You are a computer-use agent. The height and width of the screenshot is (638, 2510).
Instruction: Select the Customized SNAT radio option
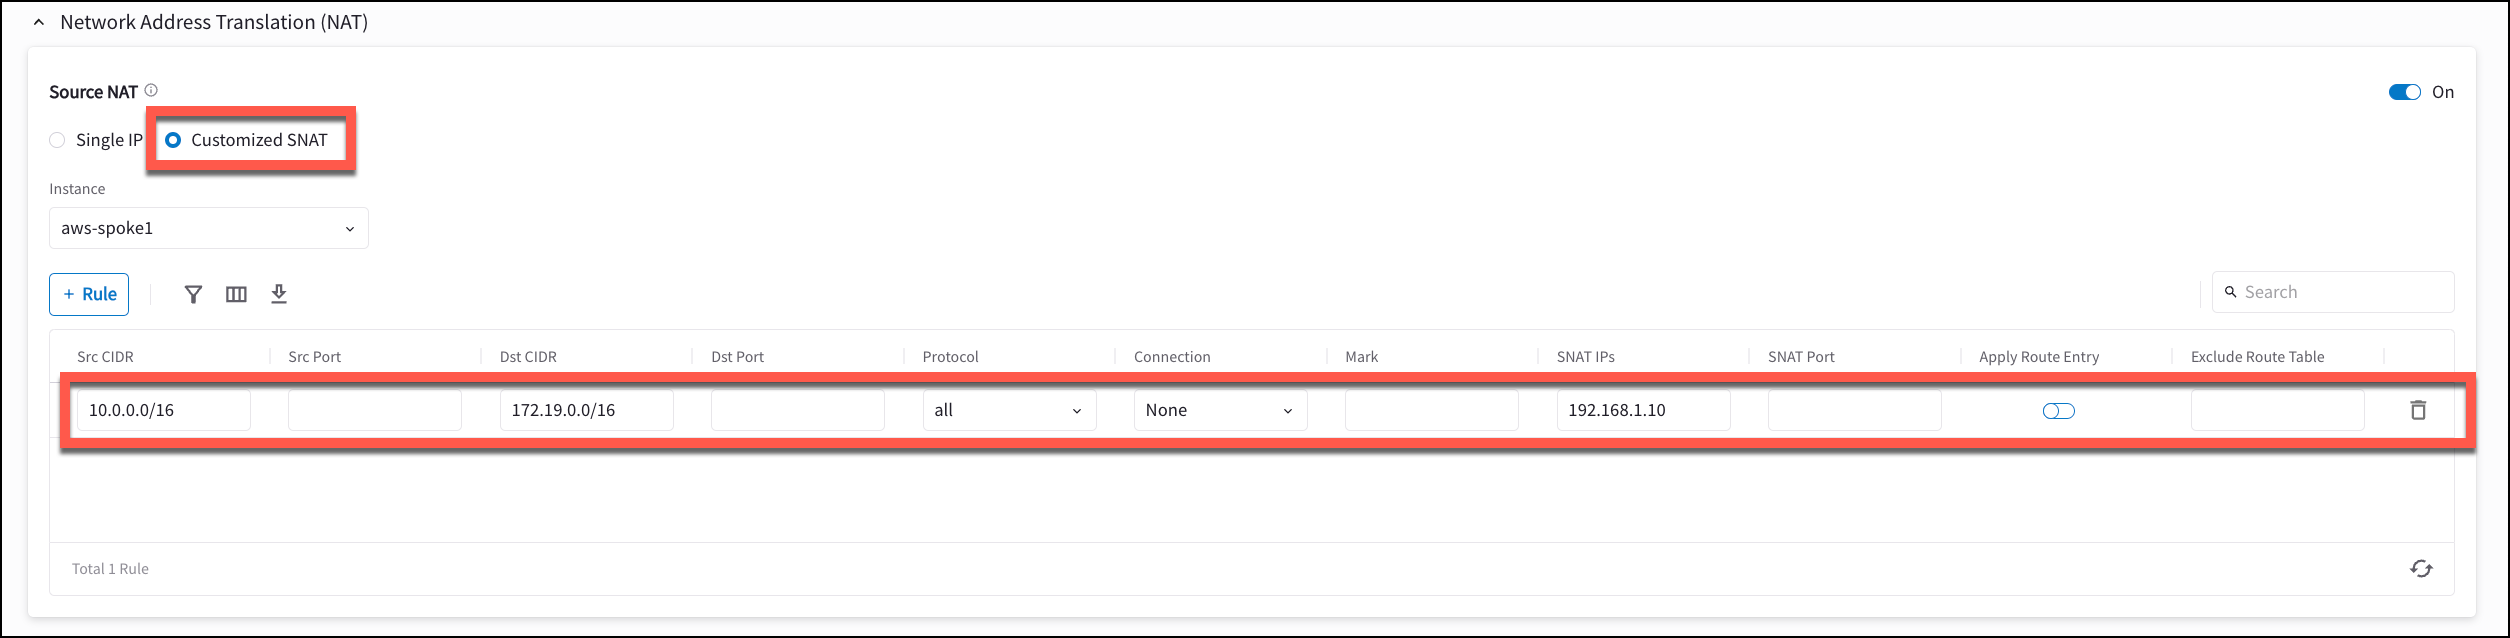point(173,140)
